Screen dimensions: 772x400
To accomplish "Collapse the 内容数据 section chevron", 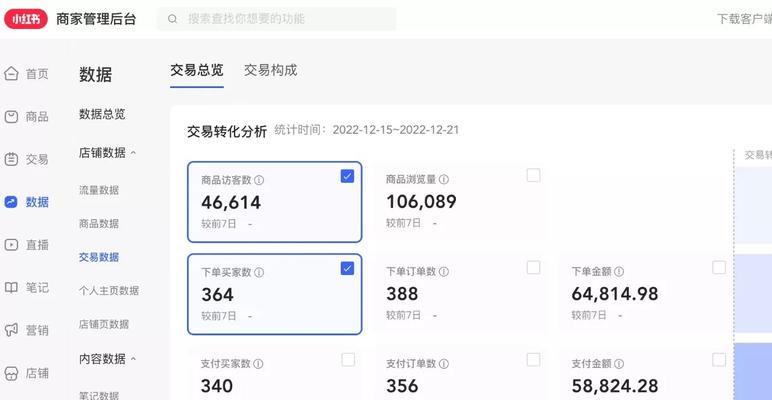I will pos(133,359).
